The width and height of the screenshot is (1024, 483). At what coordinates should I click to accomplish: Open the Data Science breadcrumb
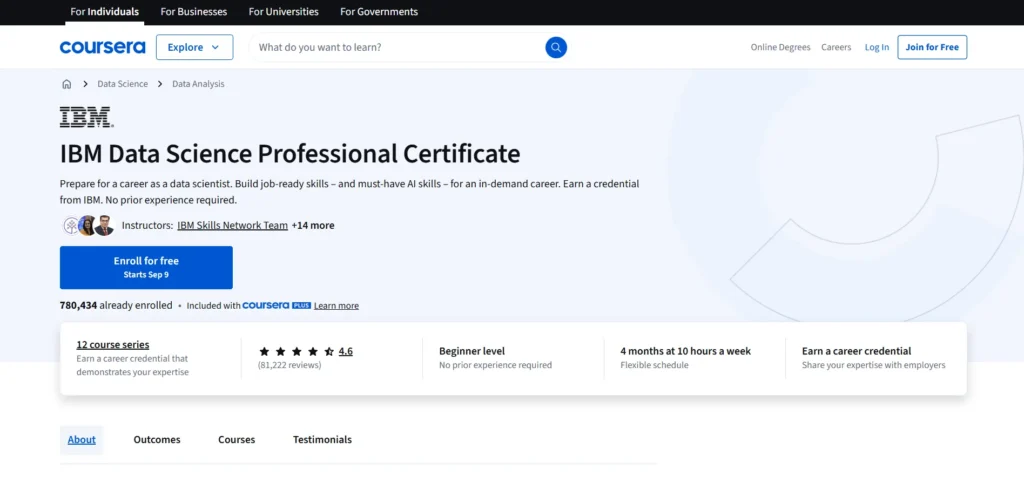point(122,84)
